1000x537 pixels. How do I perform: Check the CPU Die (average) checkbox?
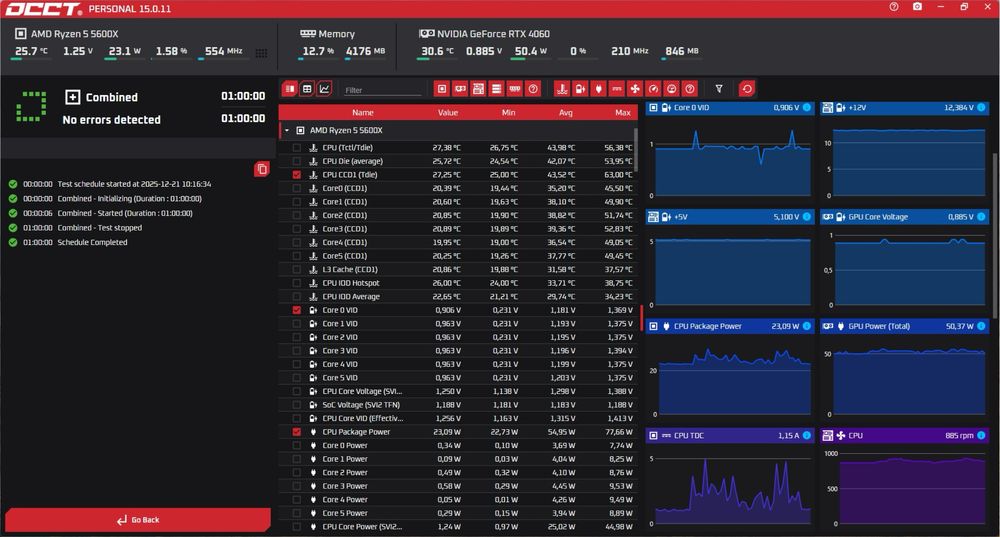[297, 161]
